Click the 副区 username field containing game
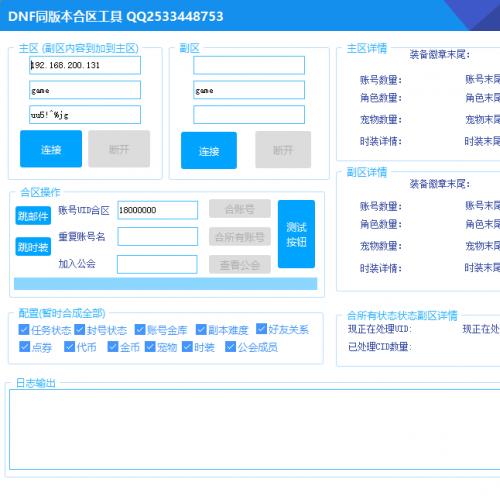The image size is (500, 500). point(249,90)
